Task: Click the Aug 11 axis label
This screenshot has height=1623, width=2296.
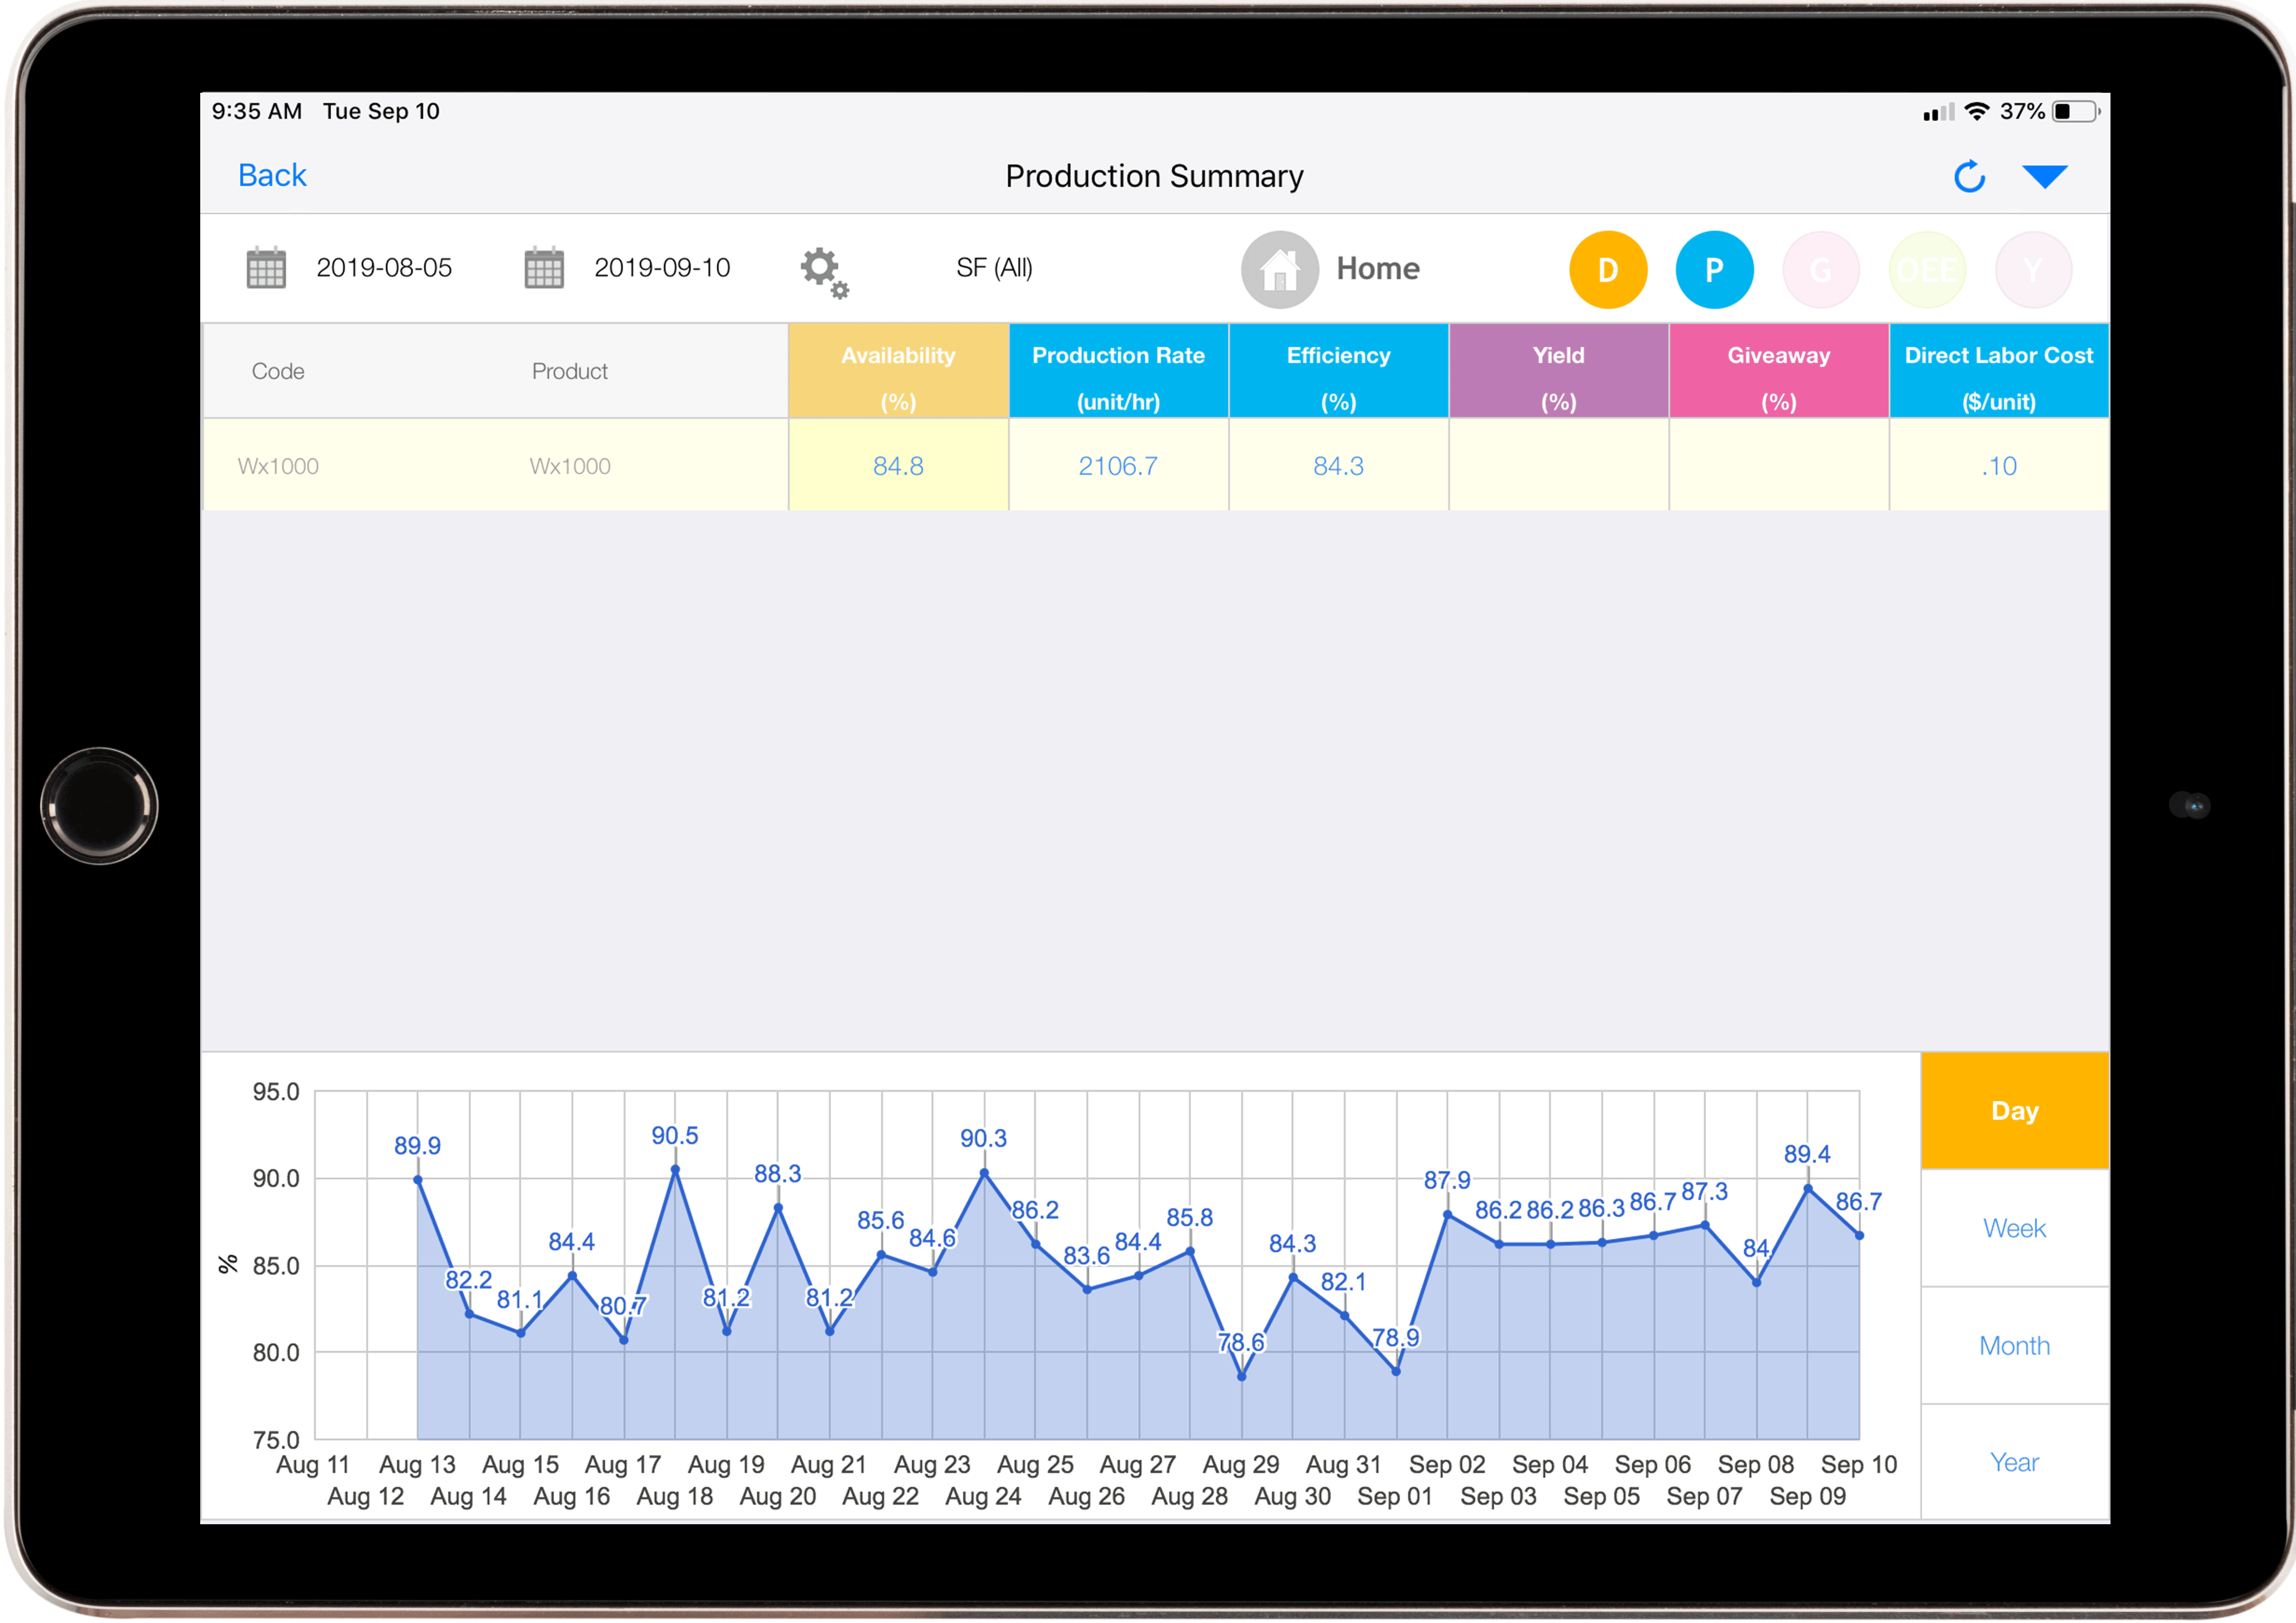Action: tap(313, 1465)
